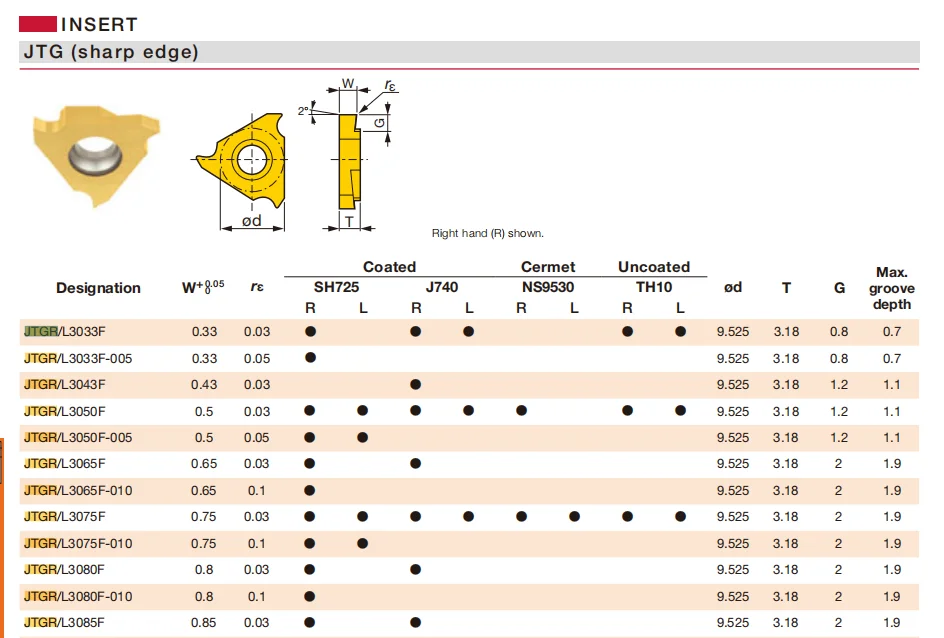Click the J740 R dot in JTGR/L3085F row
The height and width of the screenshot is (638, 944).
coord(415,622)
